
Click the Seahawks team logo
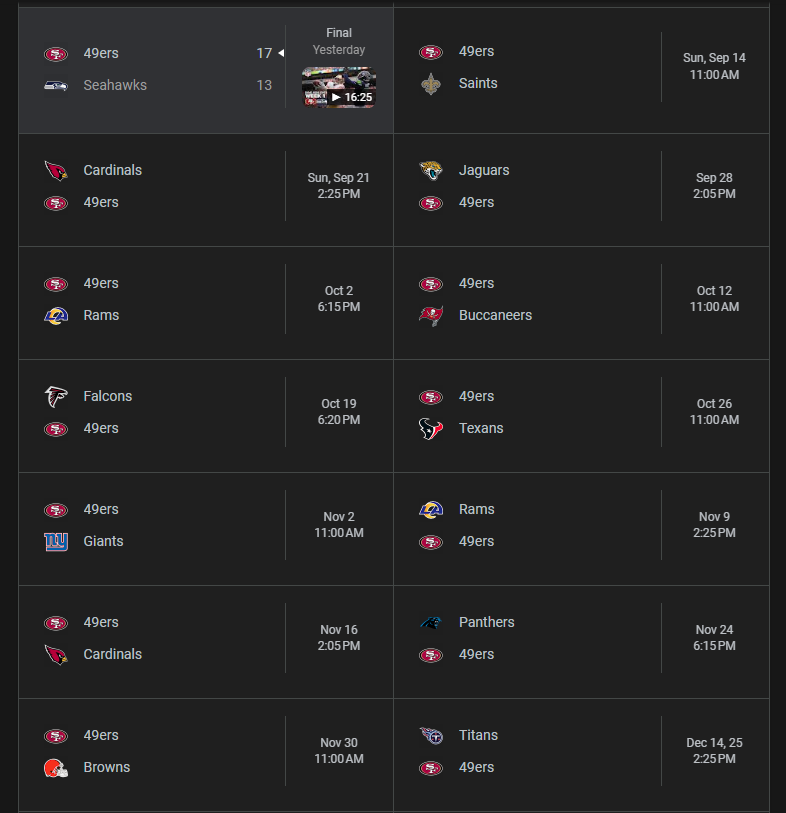point(56,86)
